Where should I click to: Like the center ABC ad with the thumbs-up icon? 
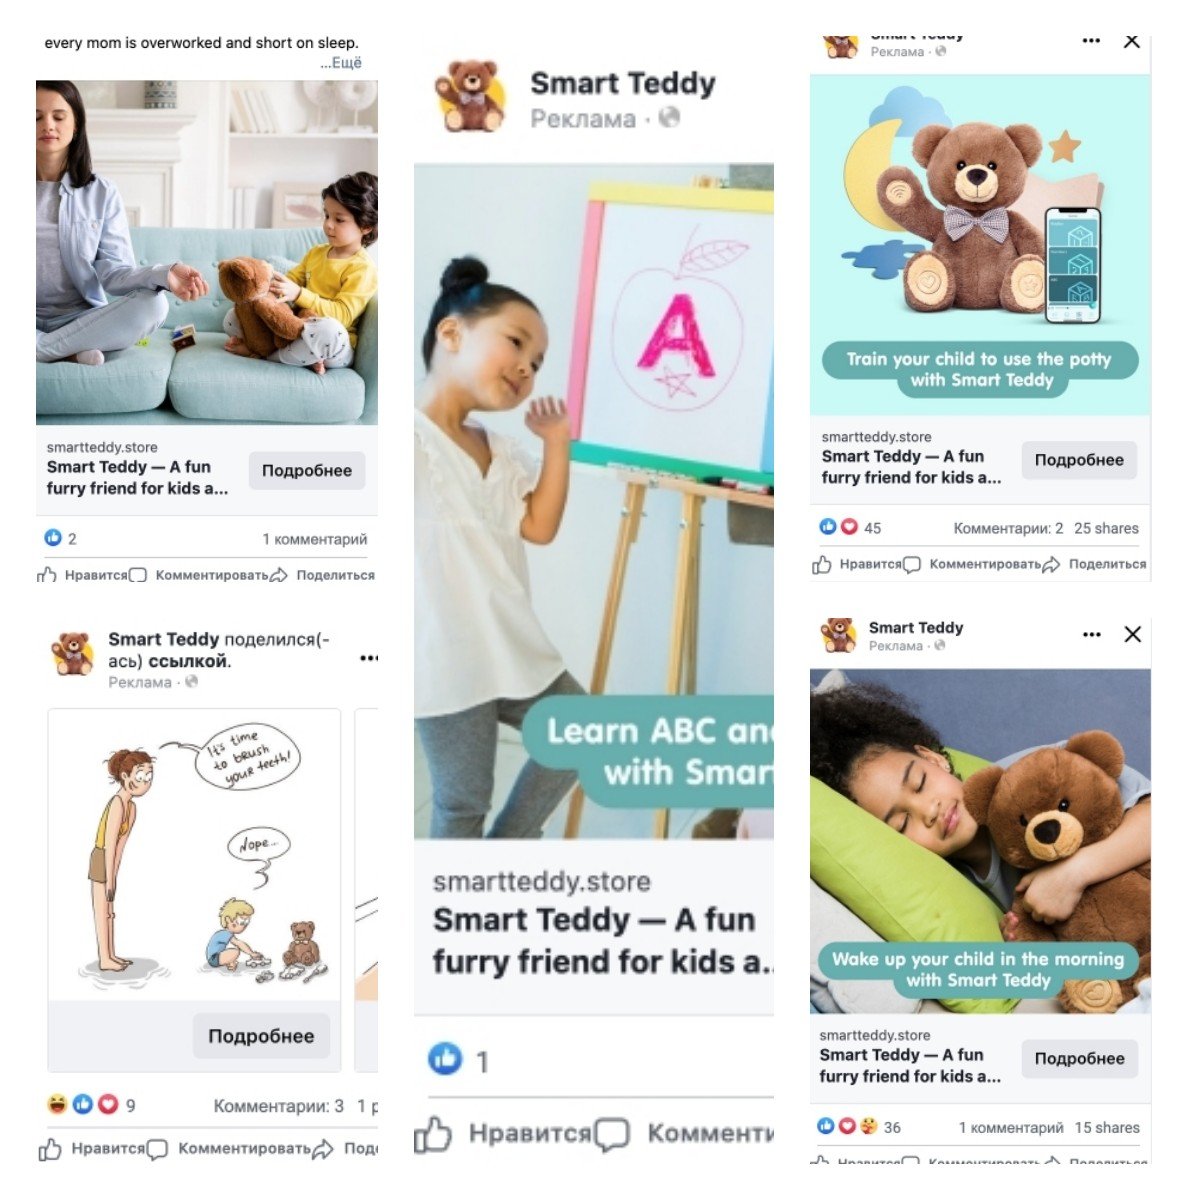tap(434, 1135)
